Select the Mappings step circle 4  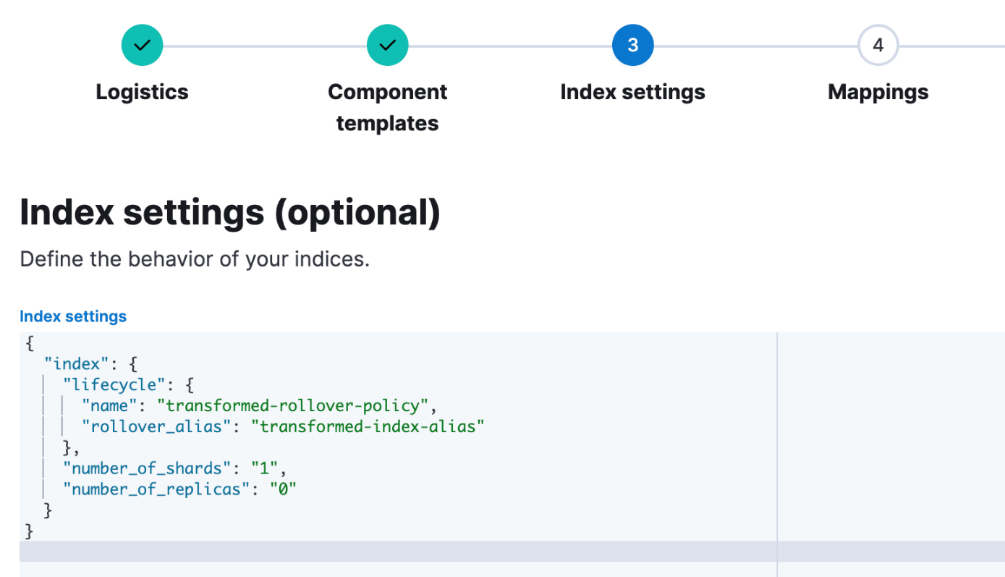pyautogui.click(x=877, y=44)
